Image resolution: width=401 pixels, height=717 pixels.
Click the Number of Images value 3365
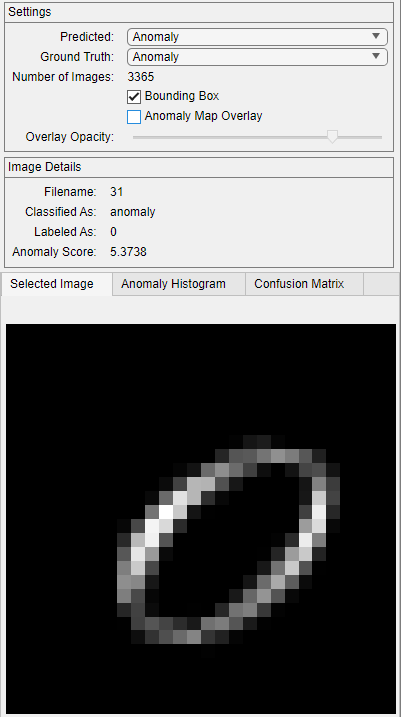pos(141,77)
